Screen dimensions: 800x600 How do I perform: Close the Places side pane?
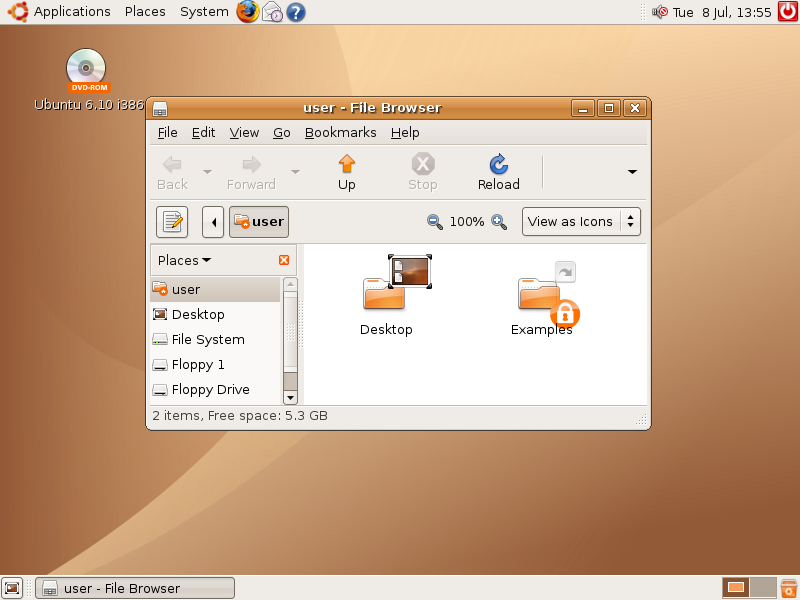tap(281, 260)
